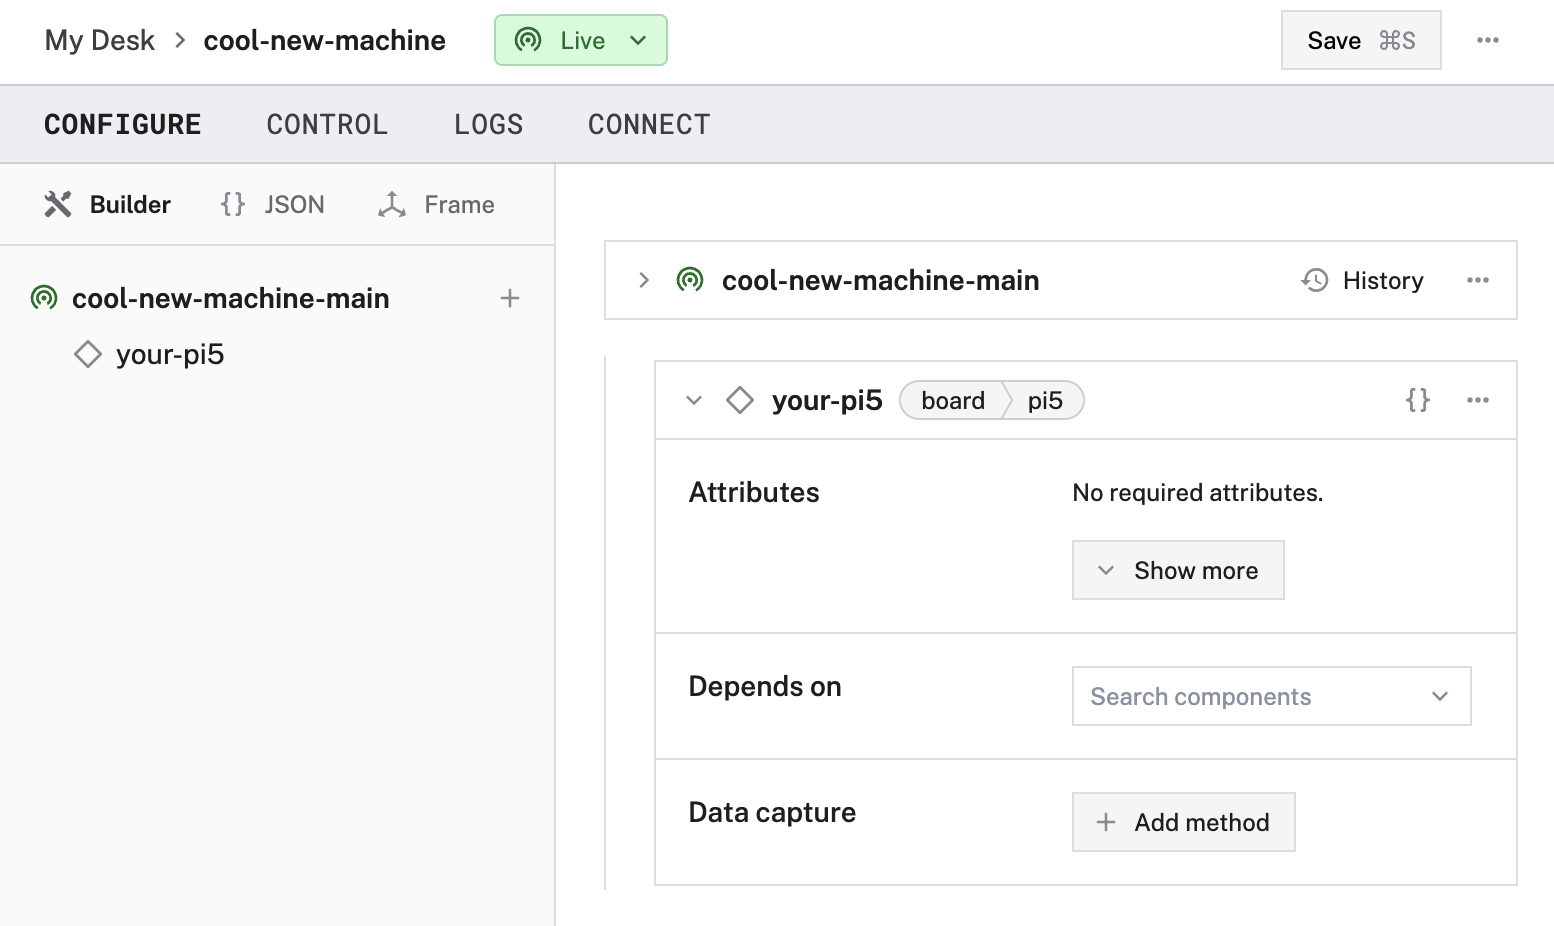Open the CONTROL tab

[327, 125]
